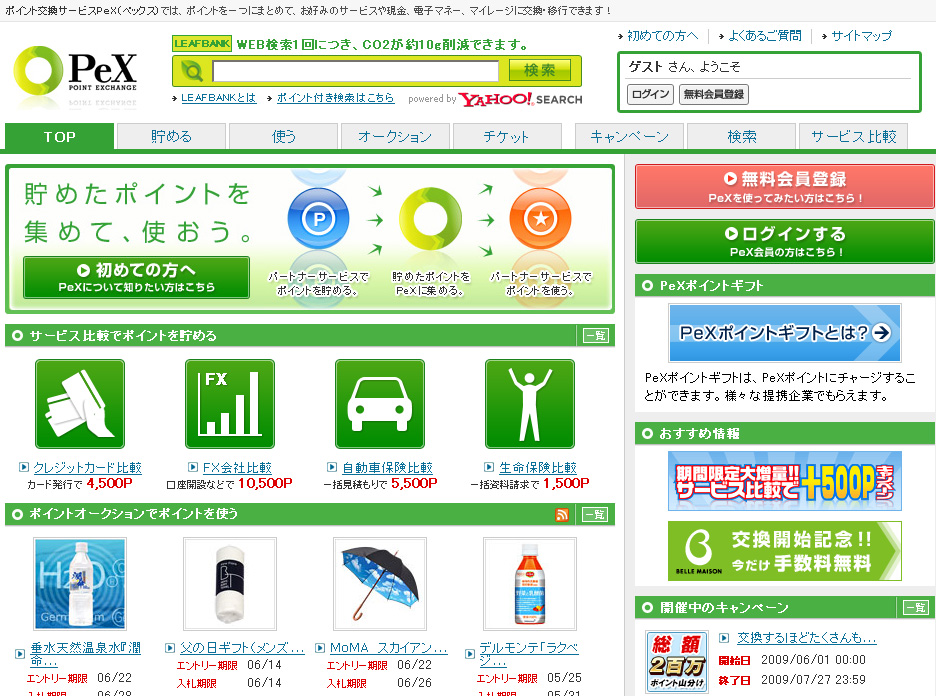Open the 初めての方へ top link
Screen dimensions: 936x696
662,36
